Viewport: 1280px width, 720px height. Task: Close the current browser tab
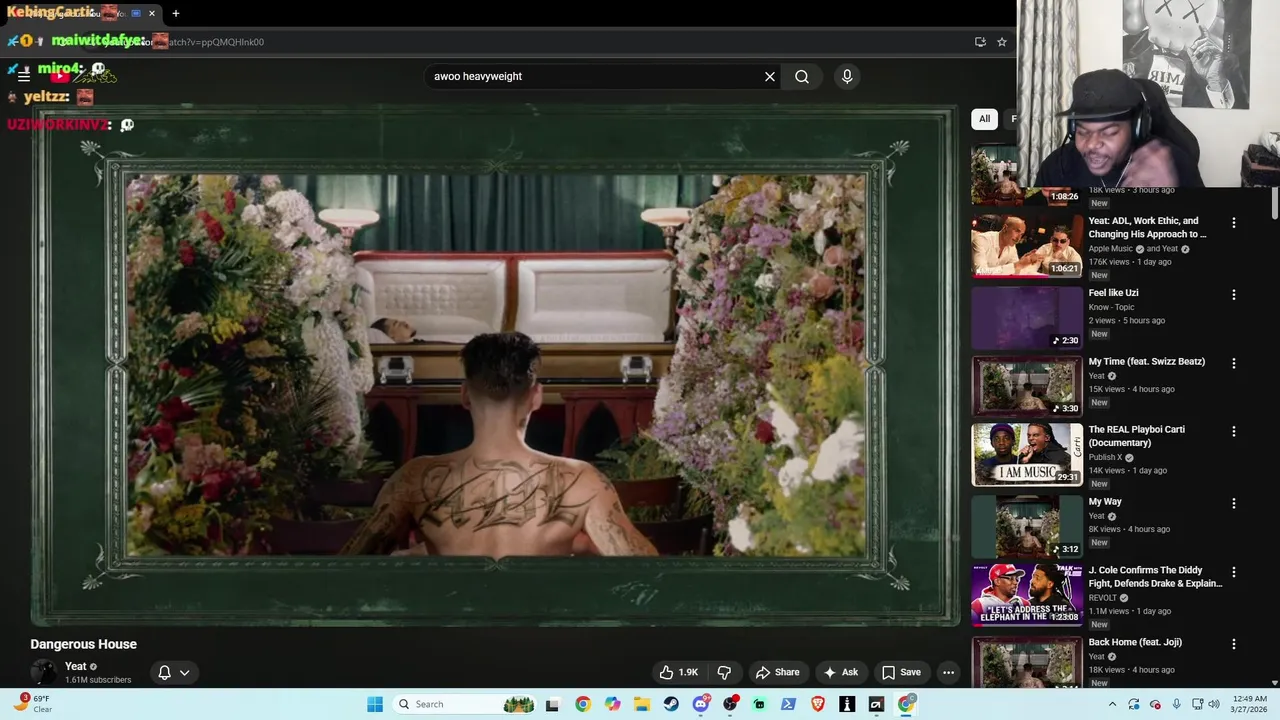click(152, 13)
